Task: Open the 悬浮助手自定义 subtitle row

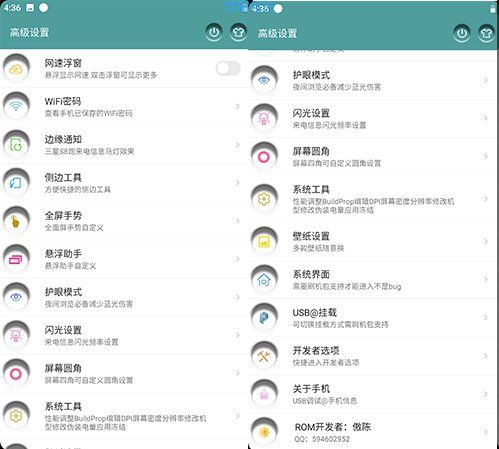Action: pos(70,266)
